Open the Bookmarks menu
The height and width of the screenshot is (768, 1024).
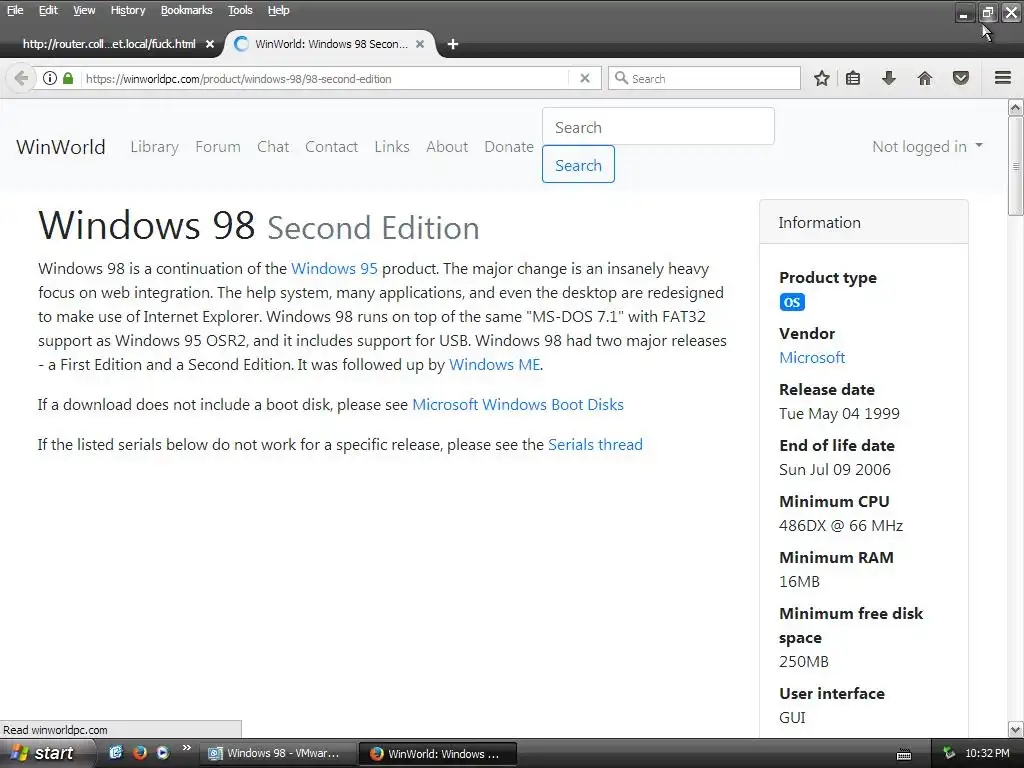pos(186,10)
